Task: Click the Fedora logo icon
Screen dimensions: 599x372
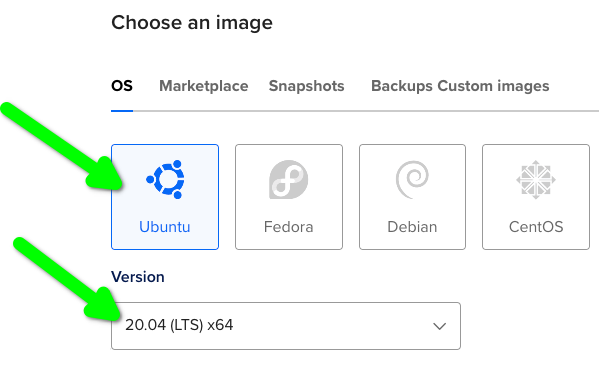Action: [x=289, y=180]
